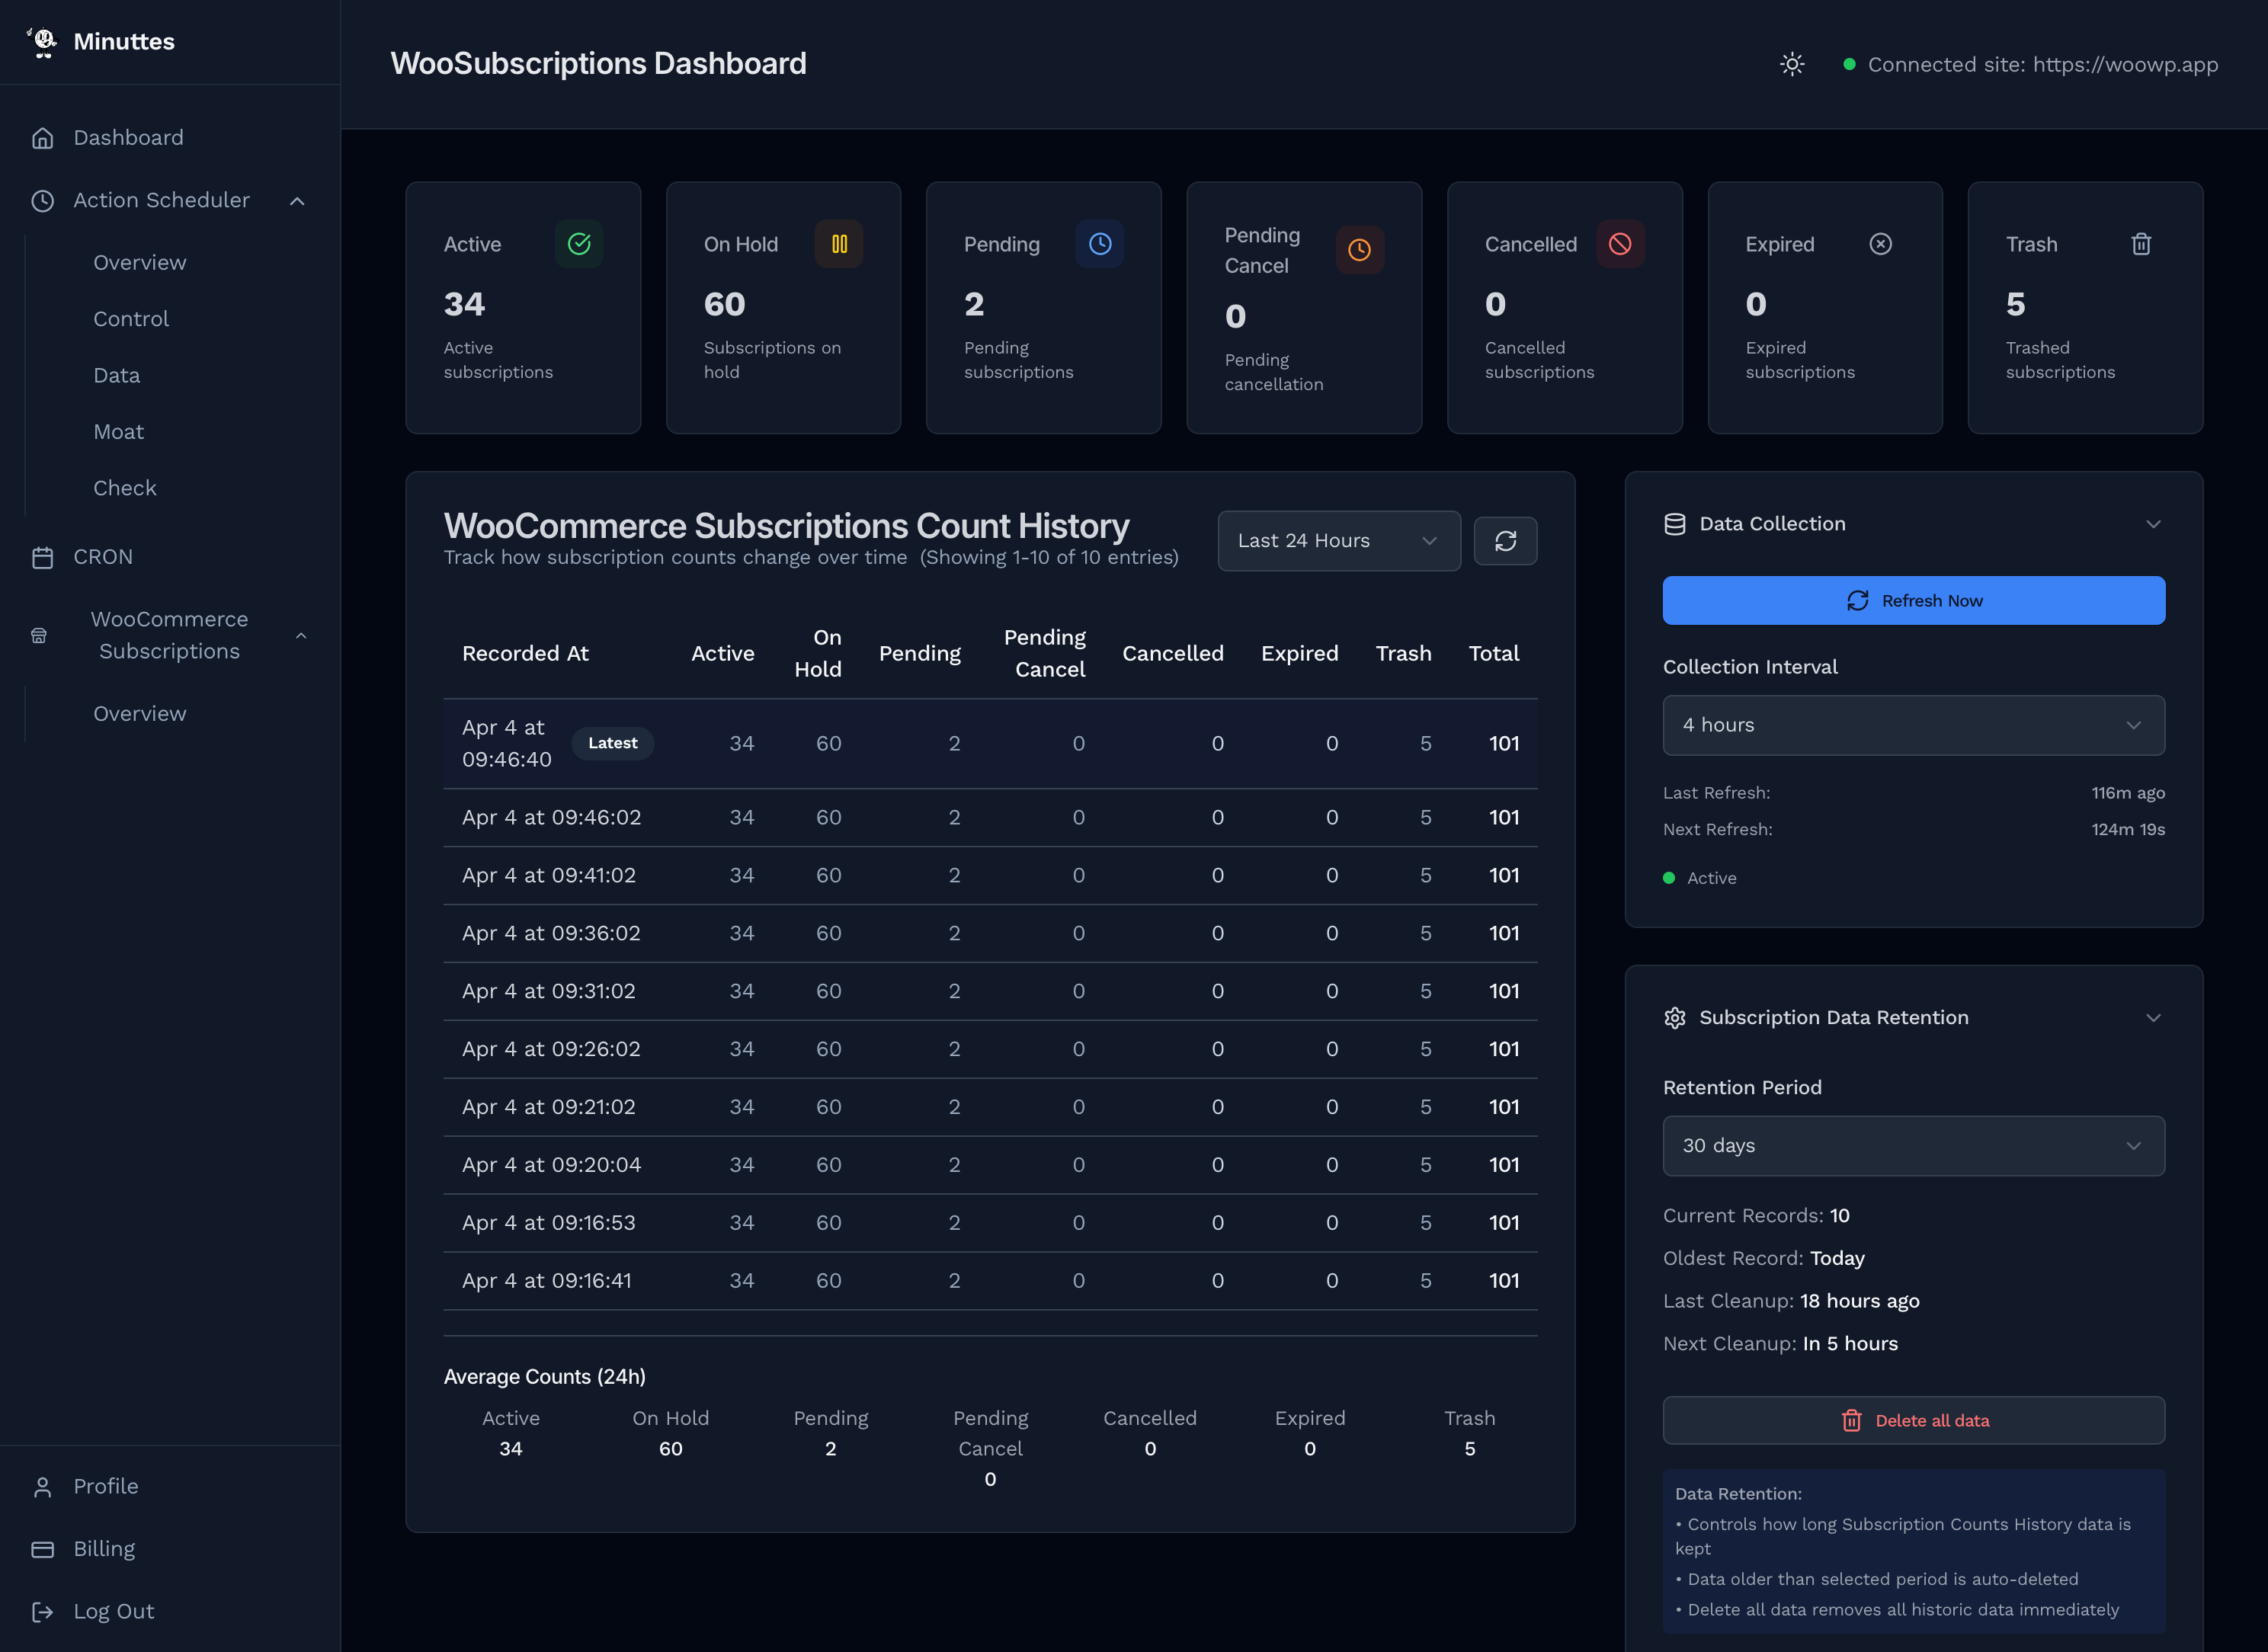Open the Retention Period dropdown
The width and height of the screenshot is (2268, 1652).
(1912, 1146)
